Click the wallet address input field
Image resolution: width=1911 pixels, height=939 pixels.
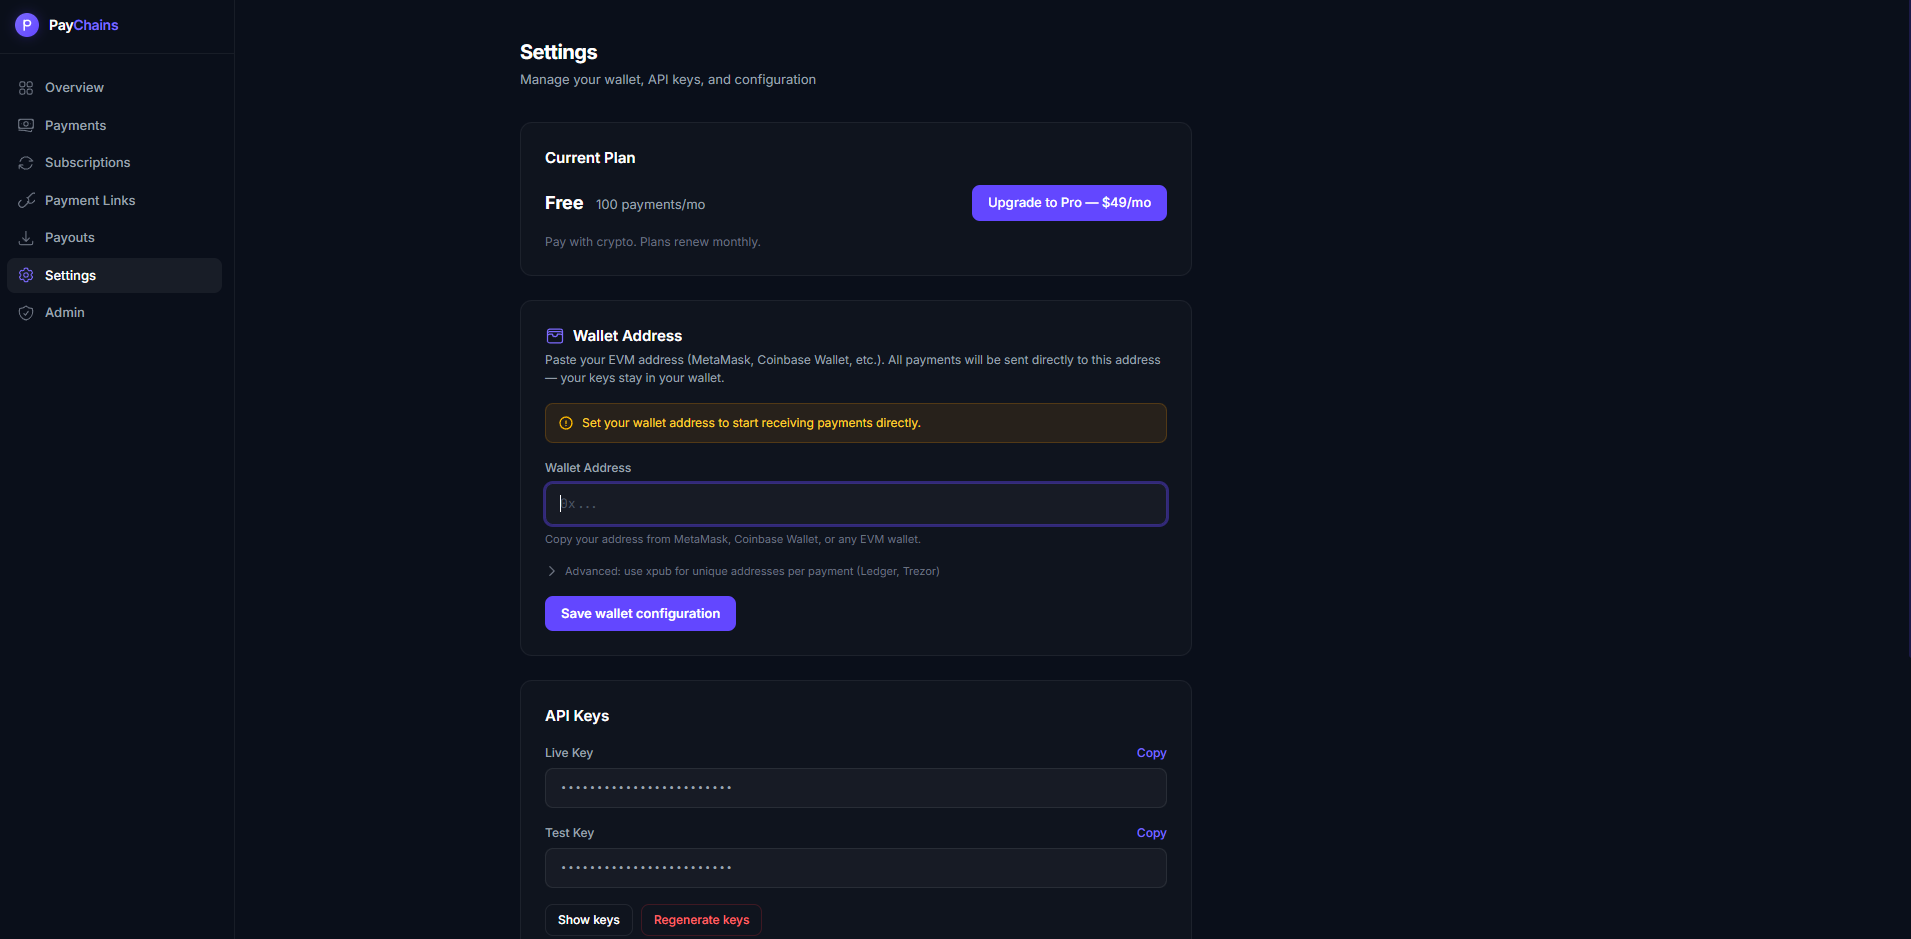click(x=855, y=503)
